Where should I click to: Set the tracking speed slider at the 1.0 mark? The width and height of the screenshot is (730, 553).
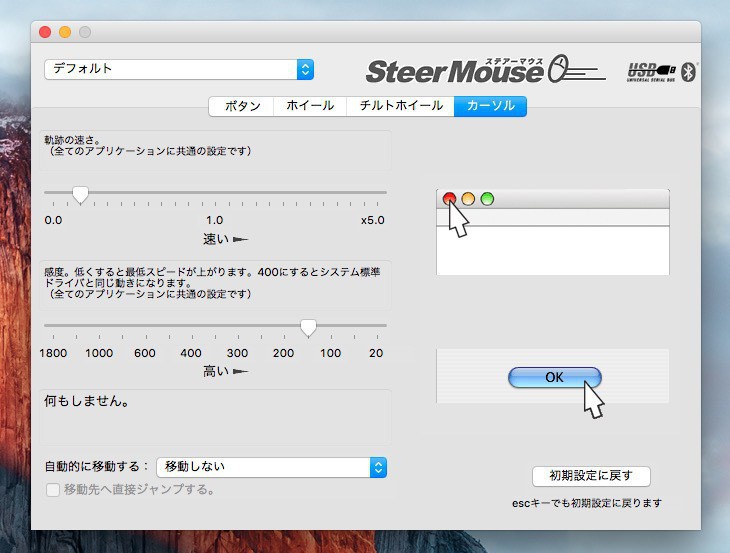click(215, 192)
